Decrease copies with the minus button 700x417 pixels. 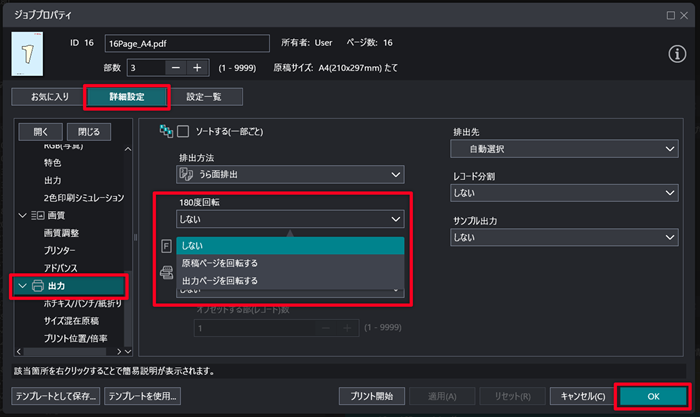[x=175, y=67]
